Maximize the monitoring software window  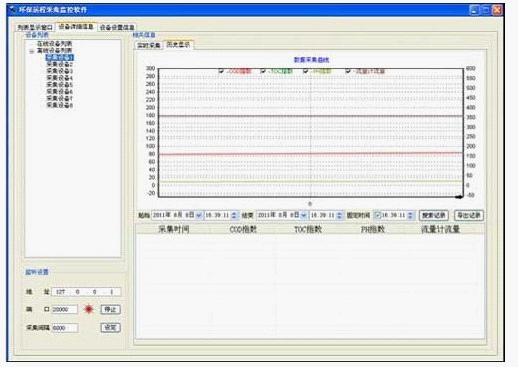pos(486,10)
